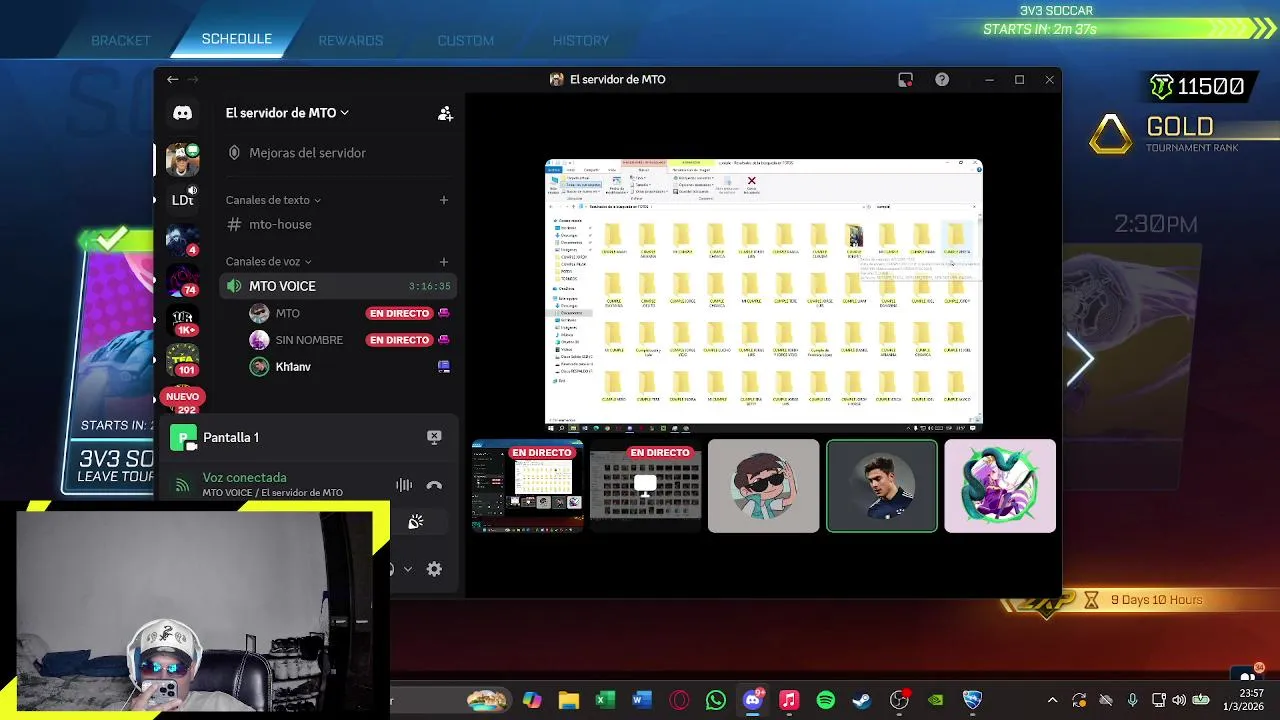Screen dimensions: 1280x720
Task: Open Excel from taskbar
Action: [x=605, y=700]
